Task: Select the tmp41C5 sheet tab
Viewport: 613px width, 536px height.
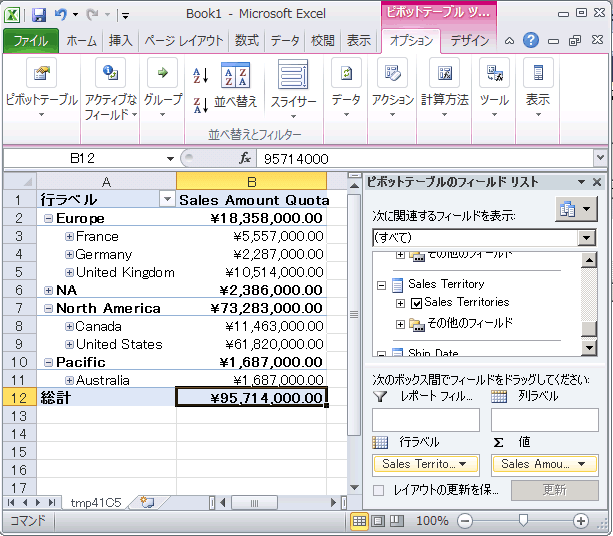Action: point(96,502)
